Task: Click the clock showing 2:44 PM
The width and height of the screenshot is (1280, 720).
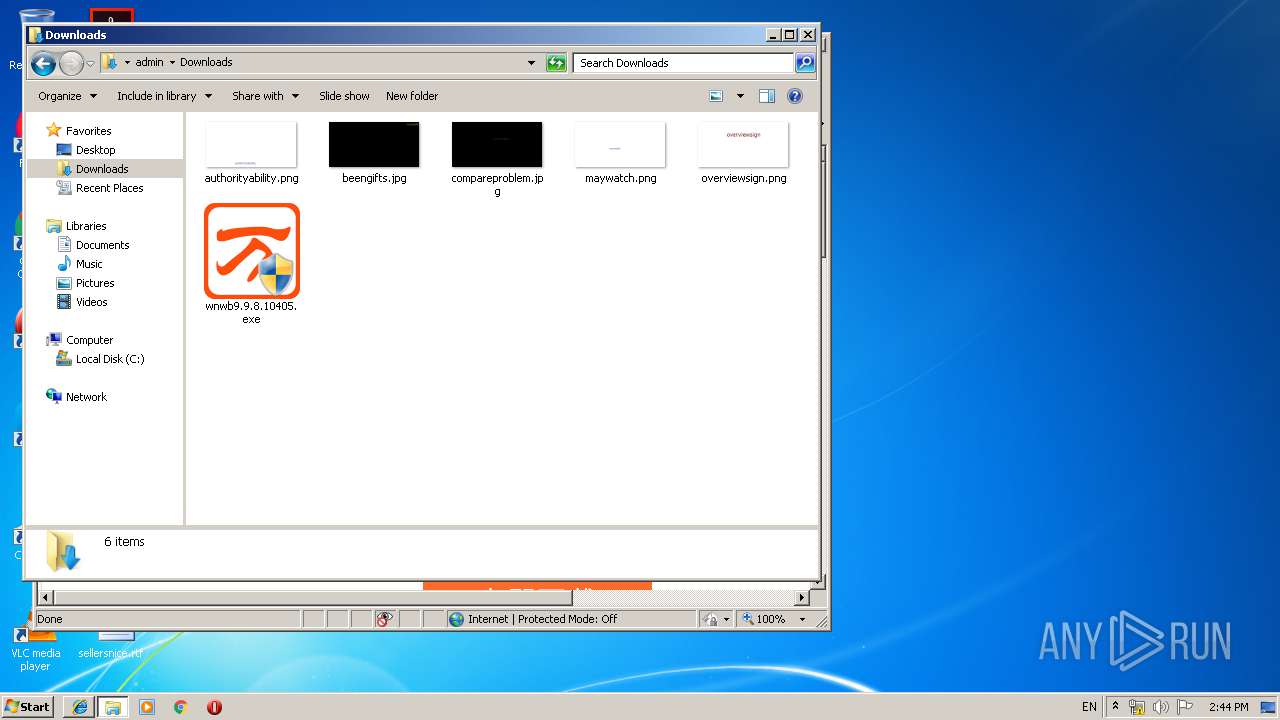Action: pos(1228,707)
